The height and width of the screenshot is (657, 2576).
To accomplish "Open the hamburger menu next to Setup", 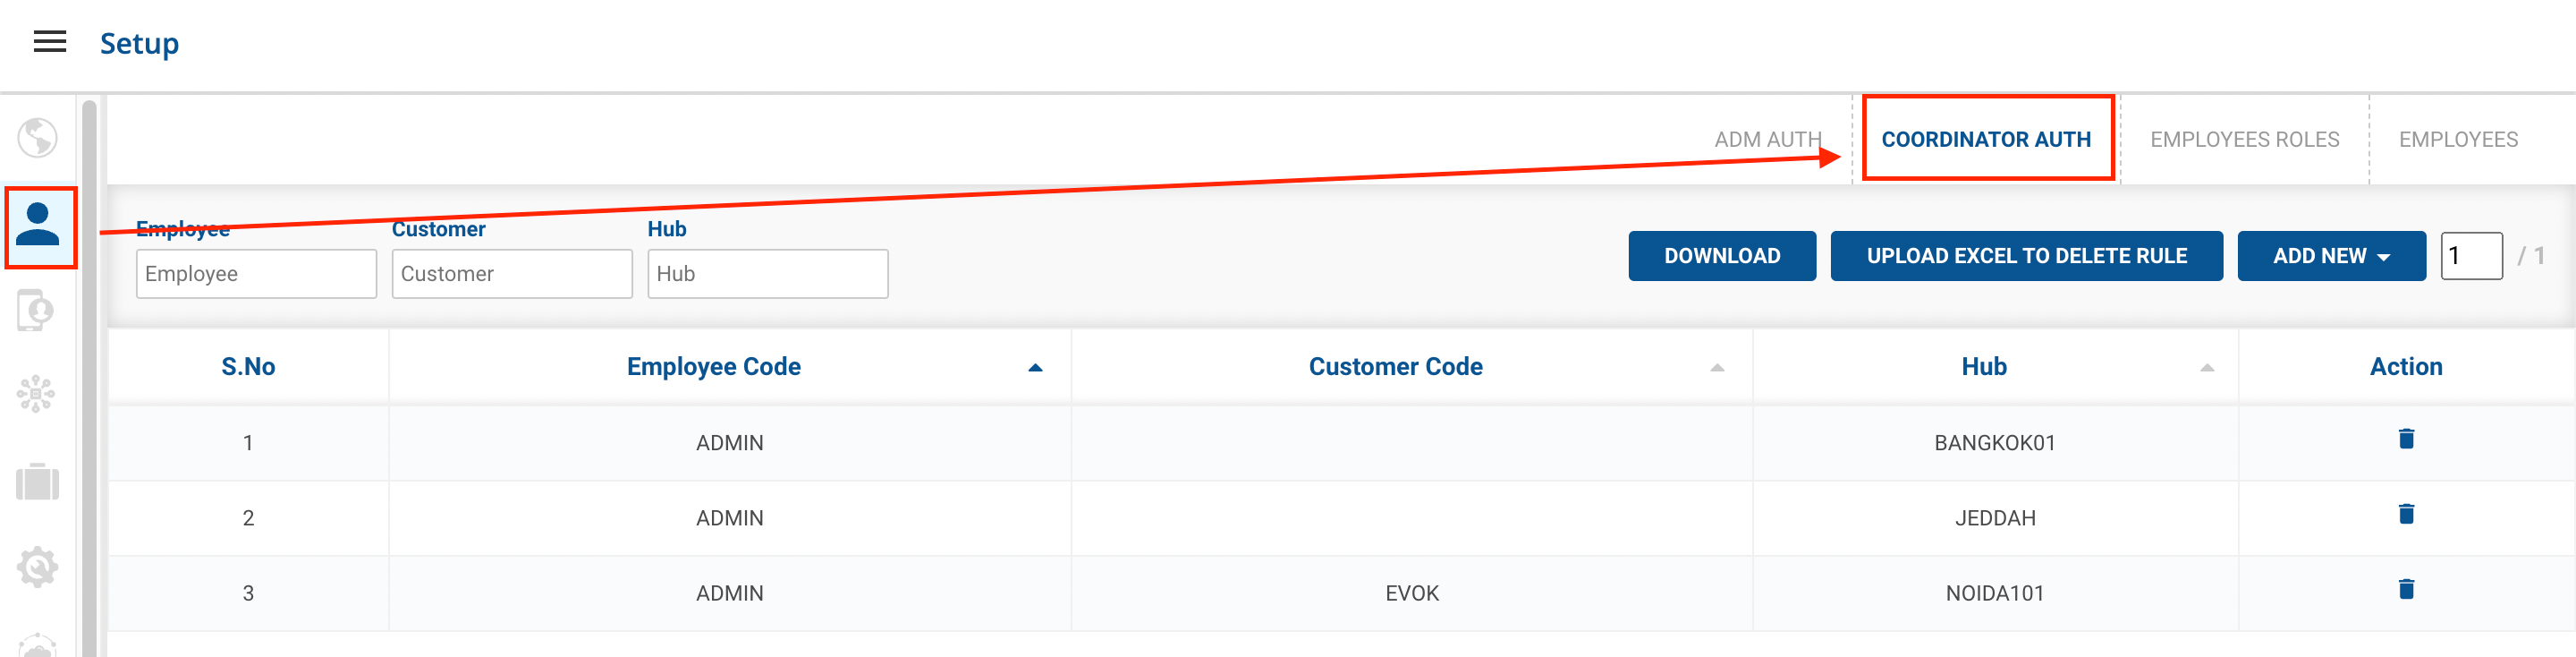I will pos(49,42).
